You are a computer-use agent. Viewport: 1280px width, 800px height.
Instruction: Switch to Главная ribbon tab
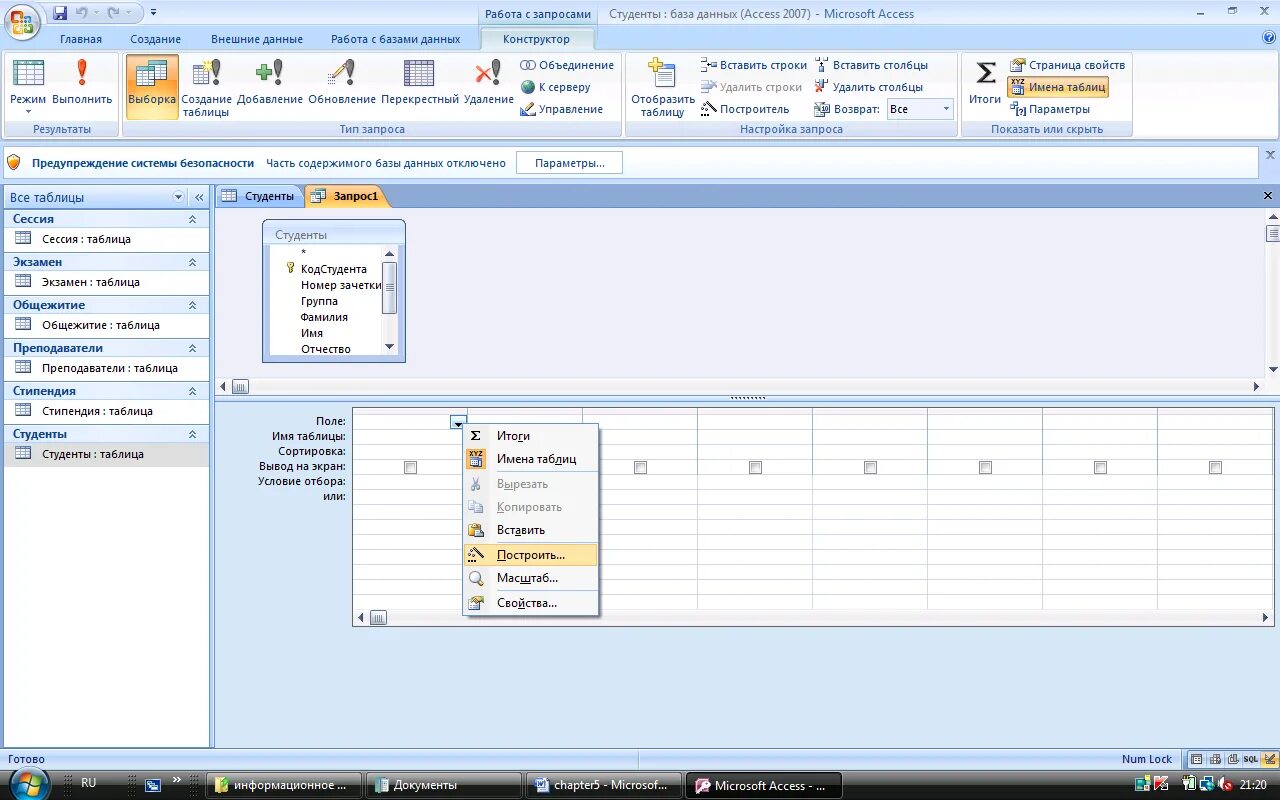[81, 39]
